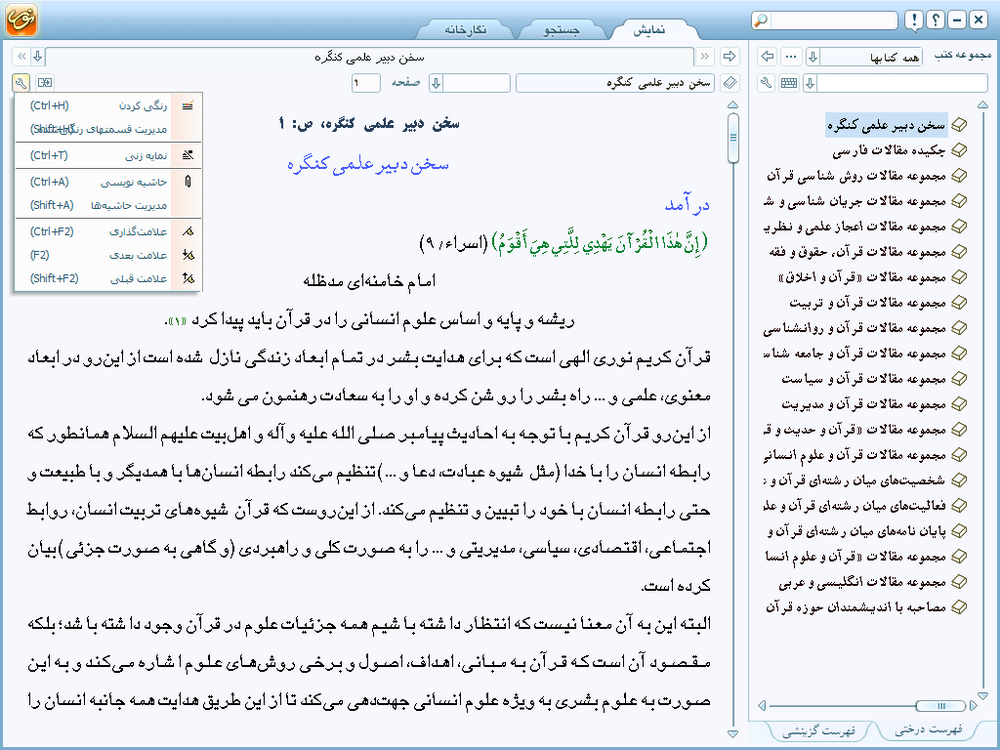Choose رنگی کردن from the tools menu
Screen dimensions: 1000x750
[x=107, y=106]
